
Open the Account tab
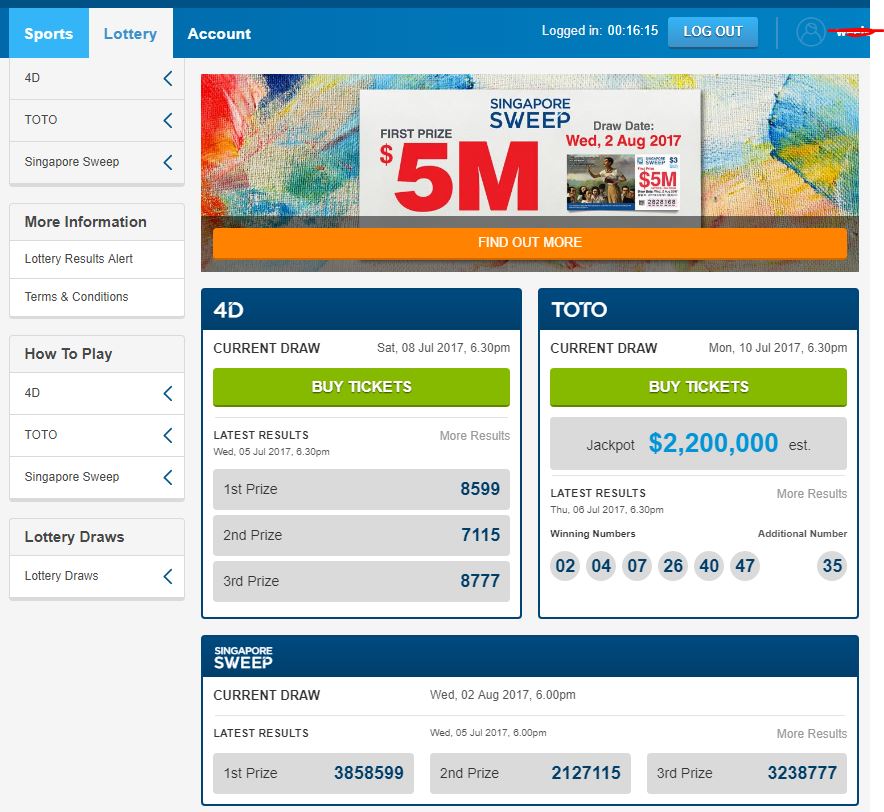219,34
